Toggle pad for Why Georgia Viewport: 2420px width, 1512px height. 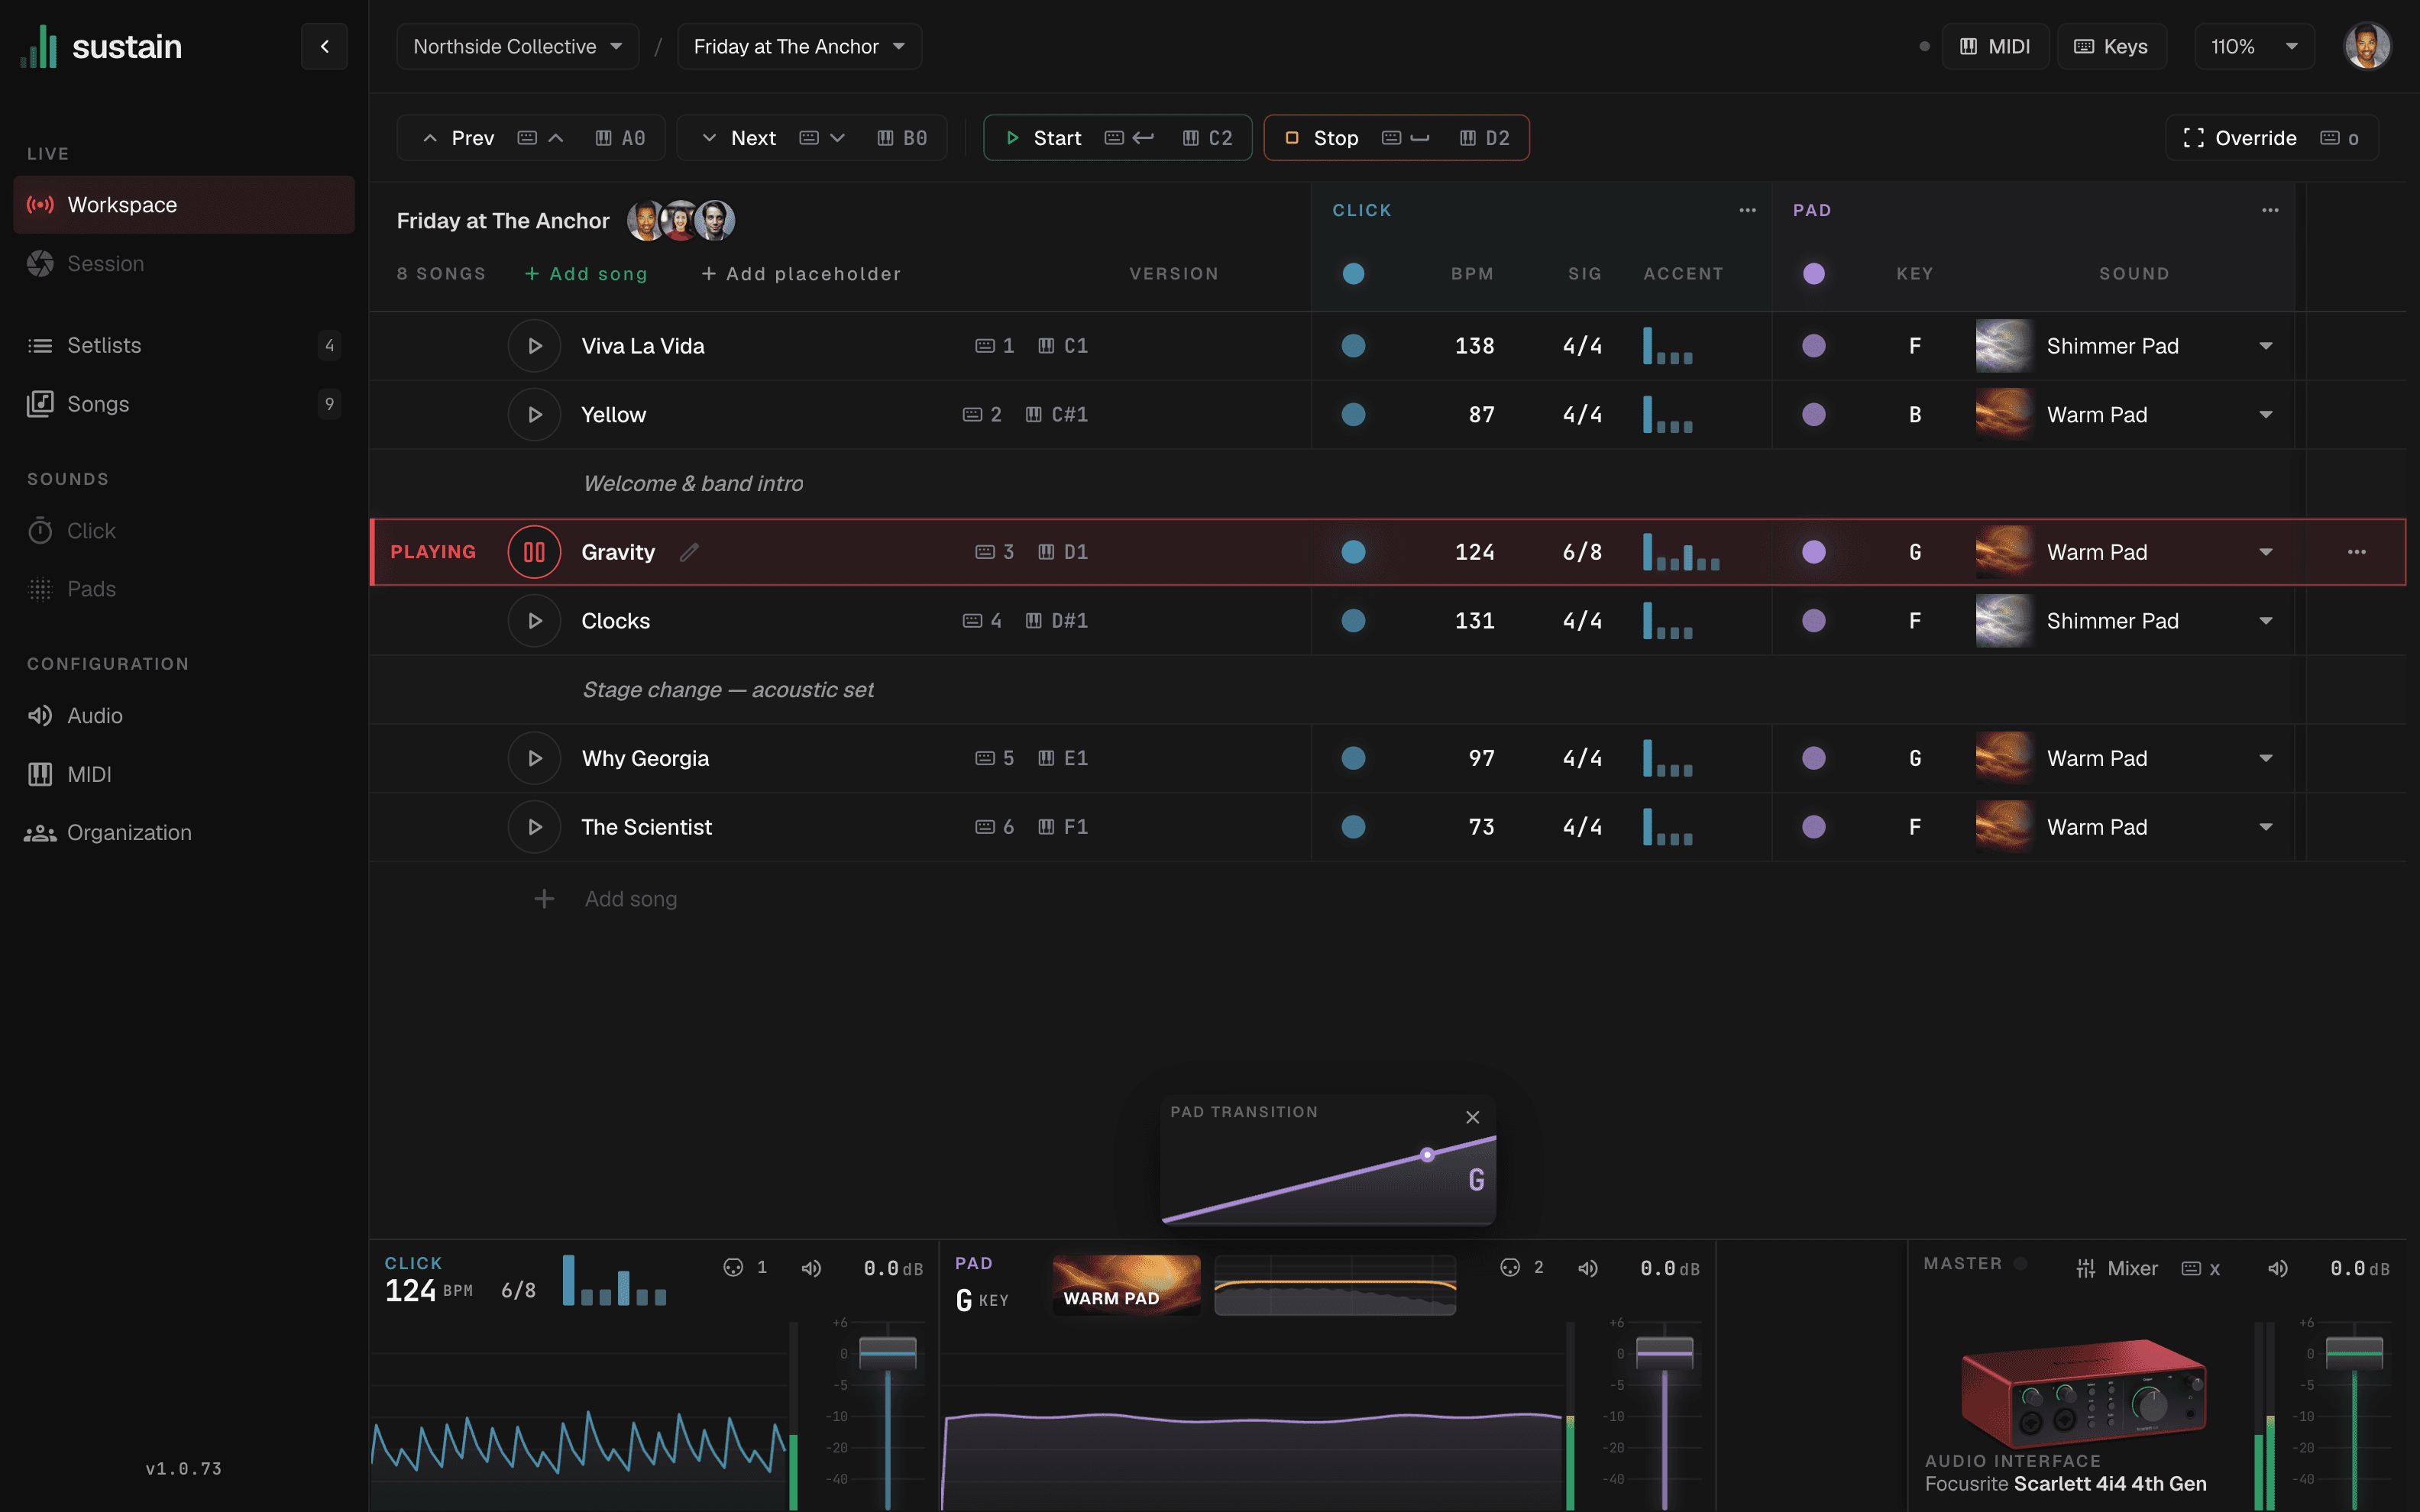pos(1814,758)
